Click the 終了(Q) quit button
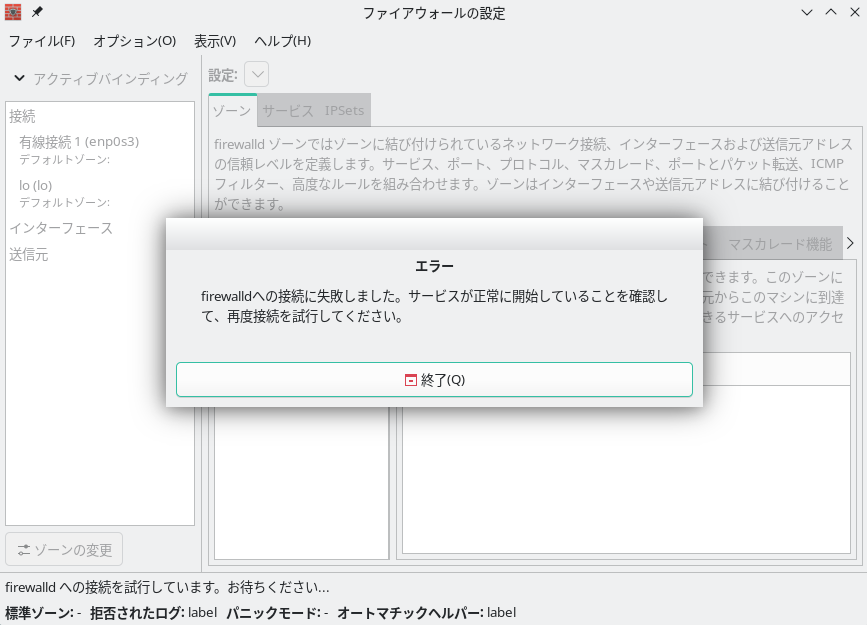Viewport: 867px width, 625px height. click(x=434, y=380)
